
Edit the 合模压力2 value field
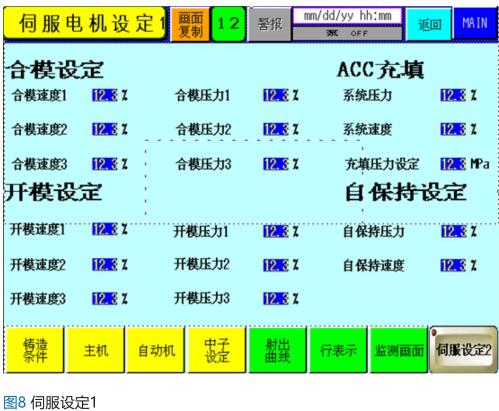point(276,129)
